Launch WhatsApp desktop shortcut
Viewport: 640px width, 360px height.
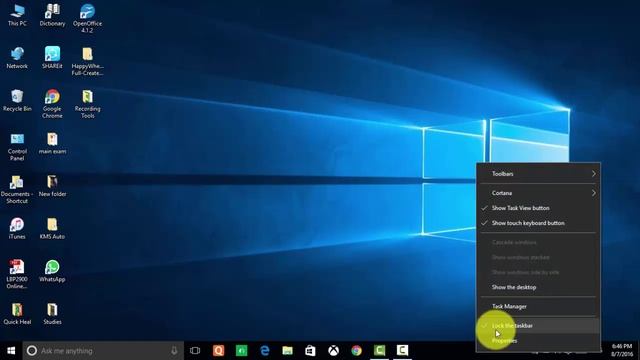tap(52, 271)
